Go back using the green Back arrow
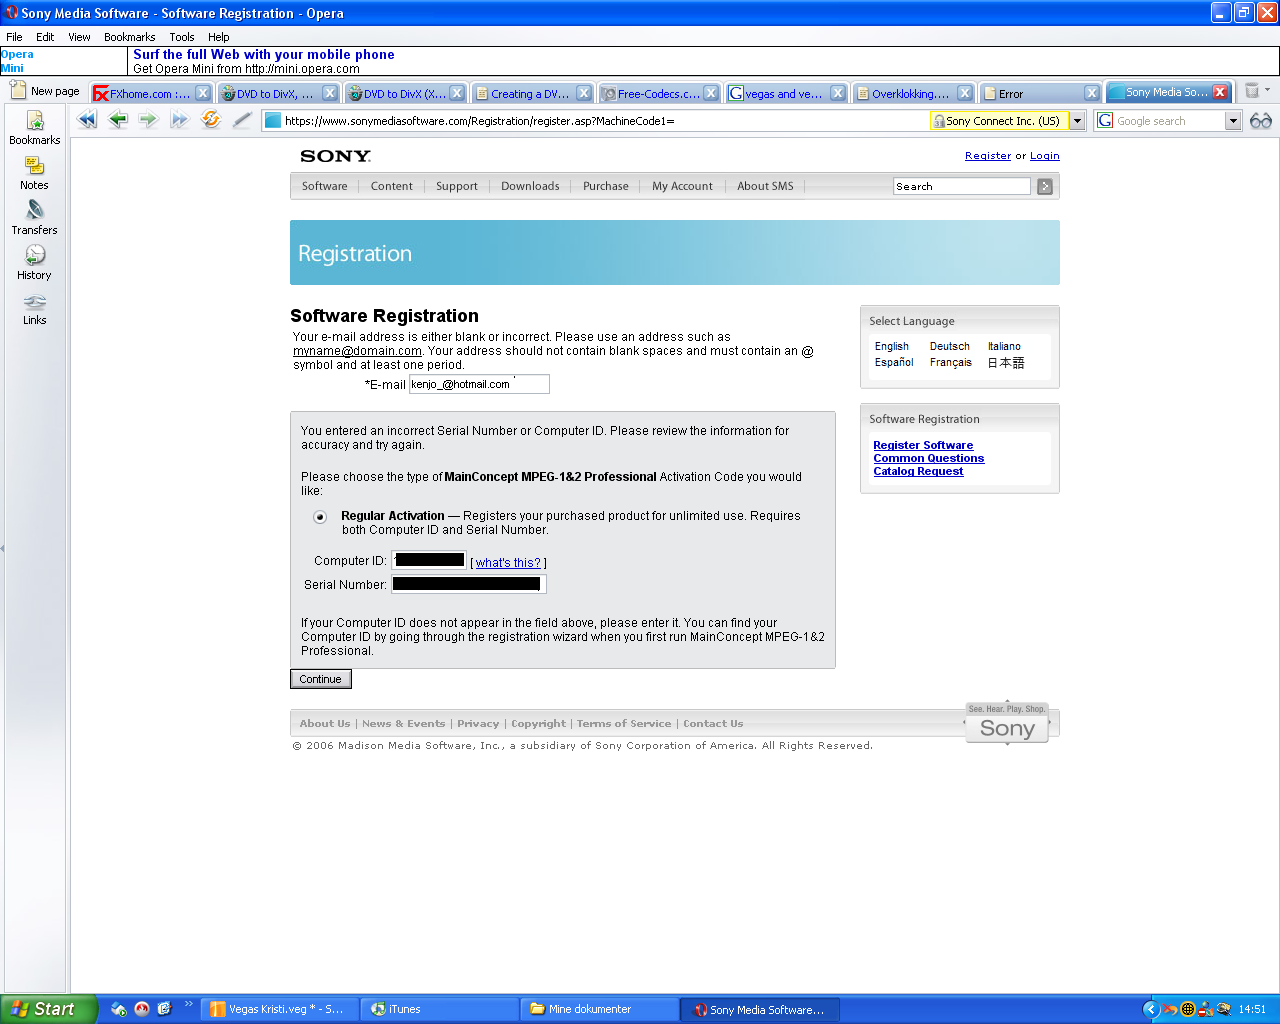 pyautogui.click(x=118, y=120)
